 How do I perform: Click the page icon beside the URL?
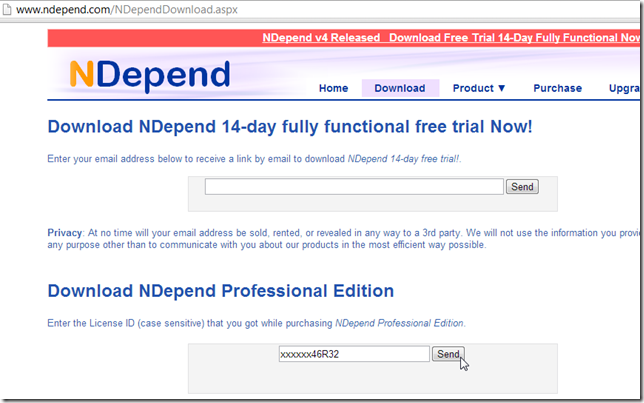pyautogui.click(x=6, y=9)
